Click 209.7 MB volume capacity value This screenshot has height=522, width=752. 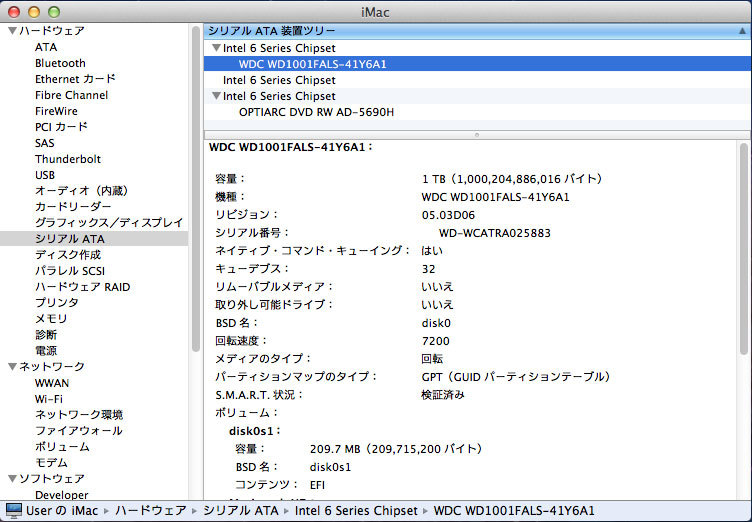396,449
